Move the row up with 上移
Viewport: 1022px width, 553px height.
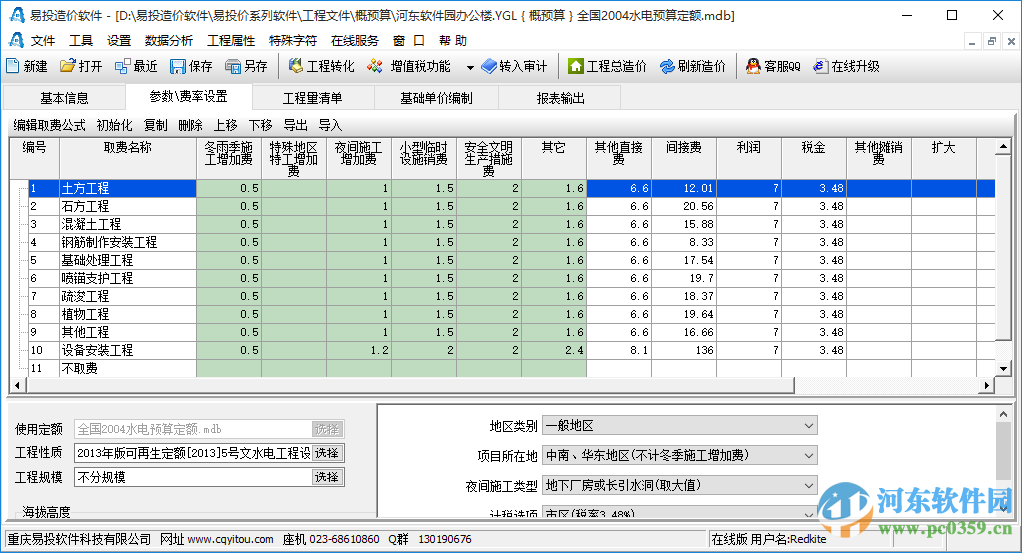click(x=226, y=125)
